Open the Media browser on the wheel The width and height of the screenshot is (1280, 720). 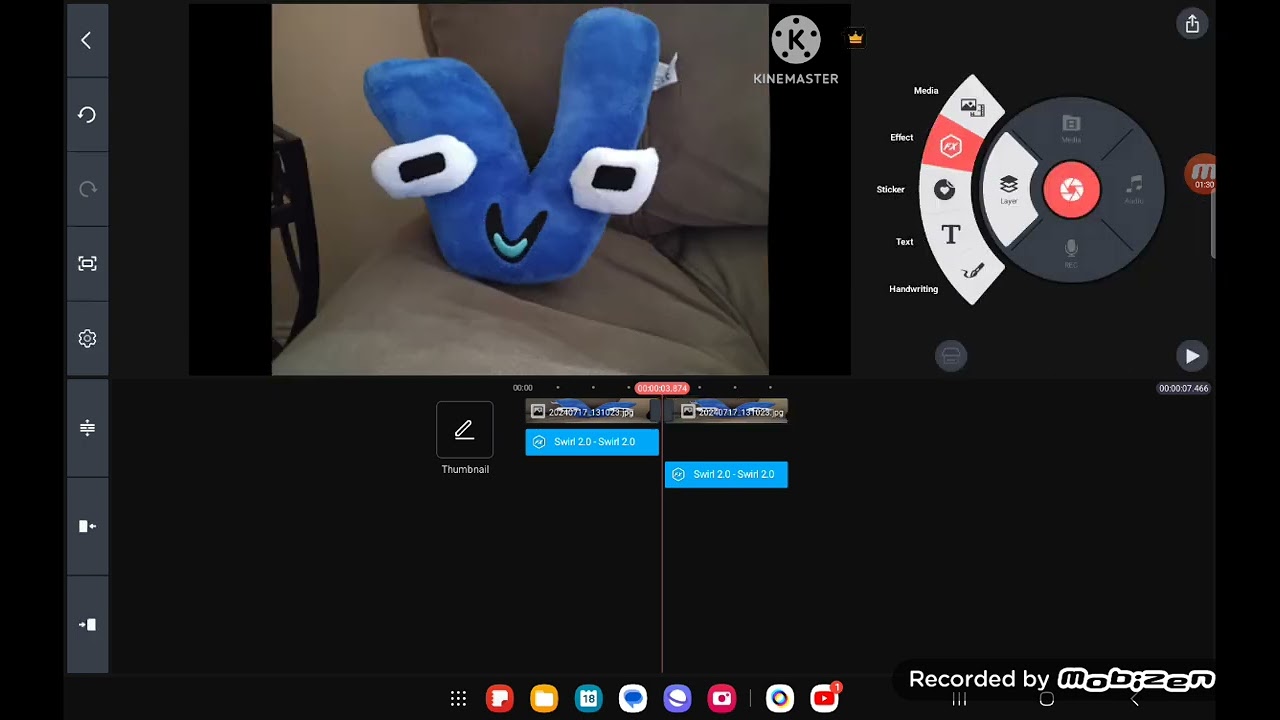pyautogui.click(x=1071, y=128)
